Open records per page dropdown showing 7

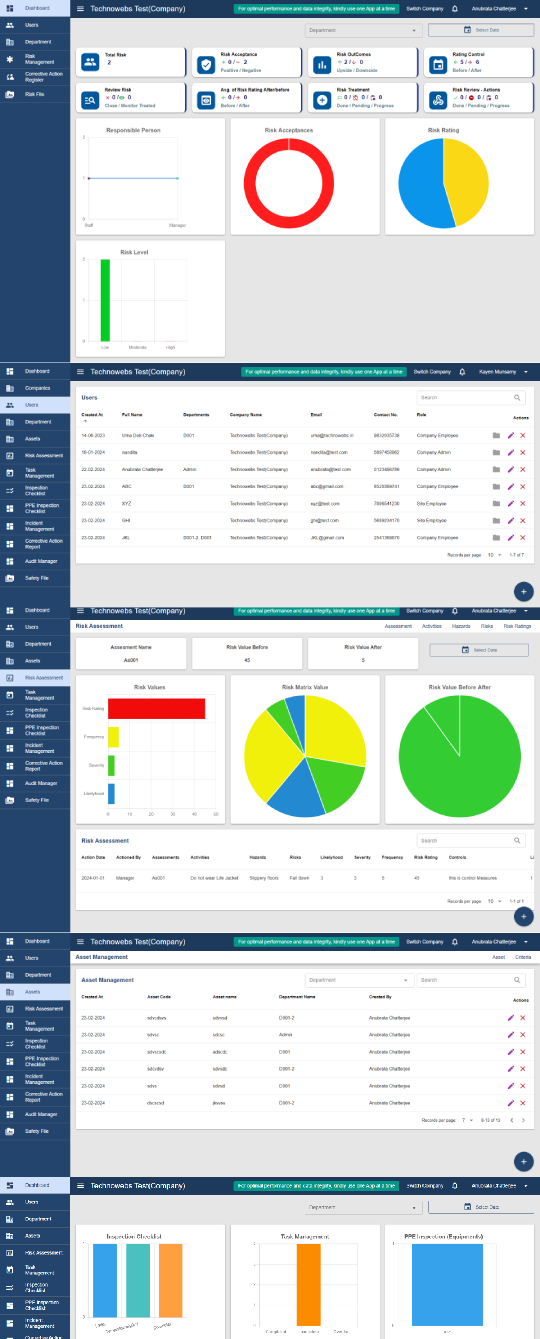[468, 1120]
